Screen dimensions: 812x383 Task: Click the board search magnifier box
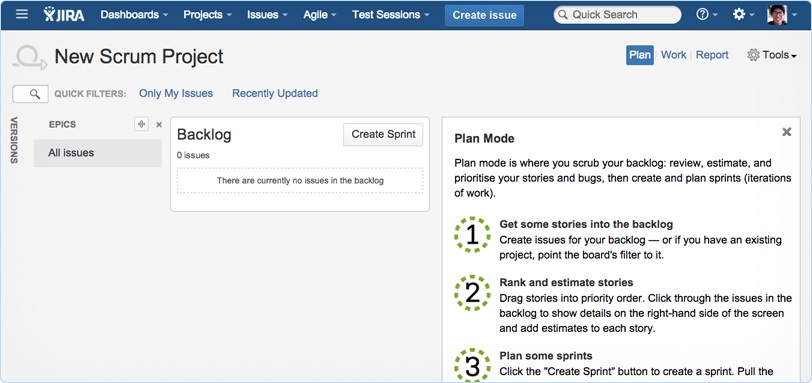click(x=31, y=94)
